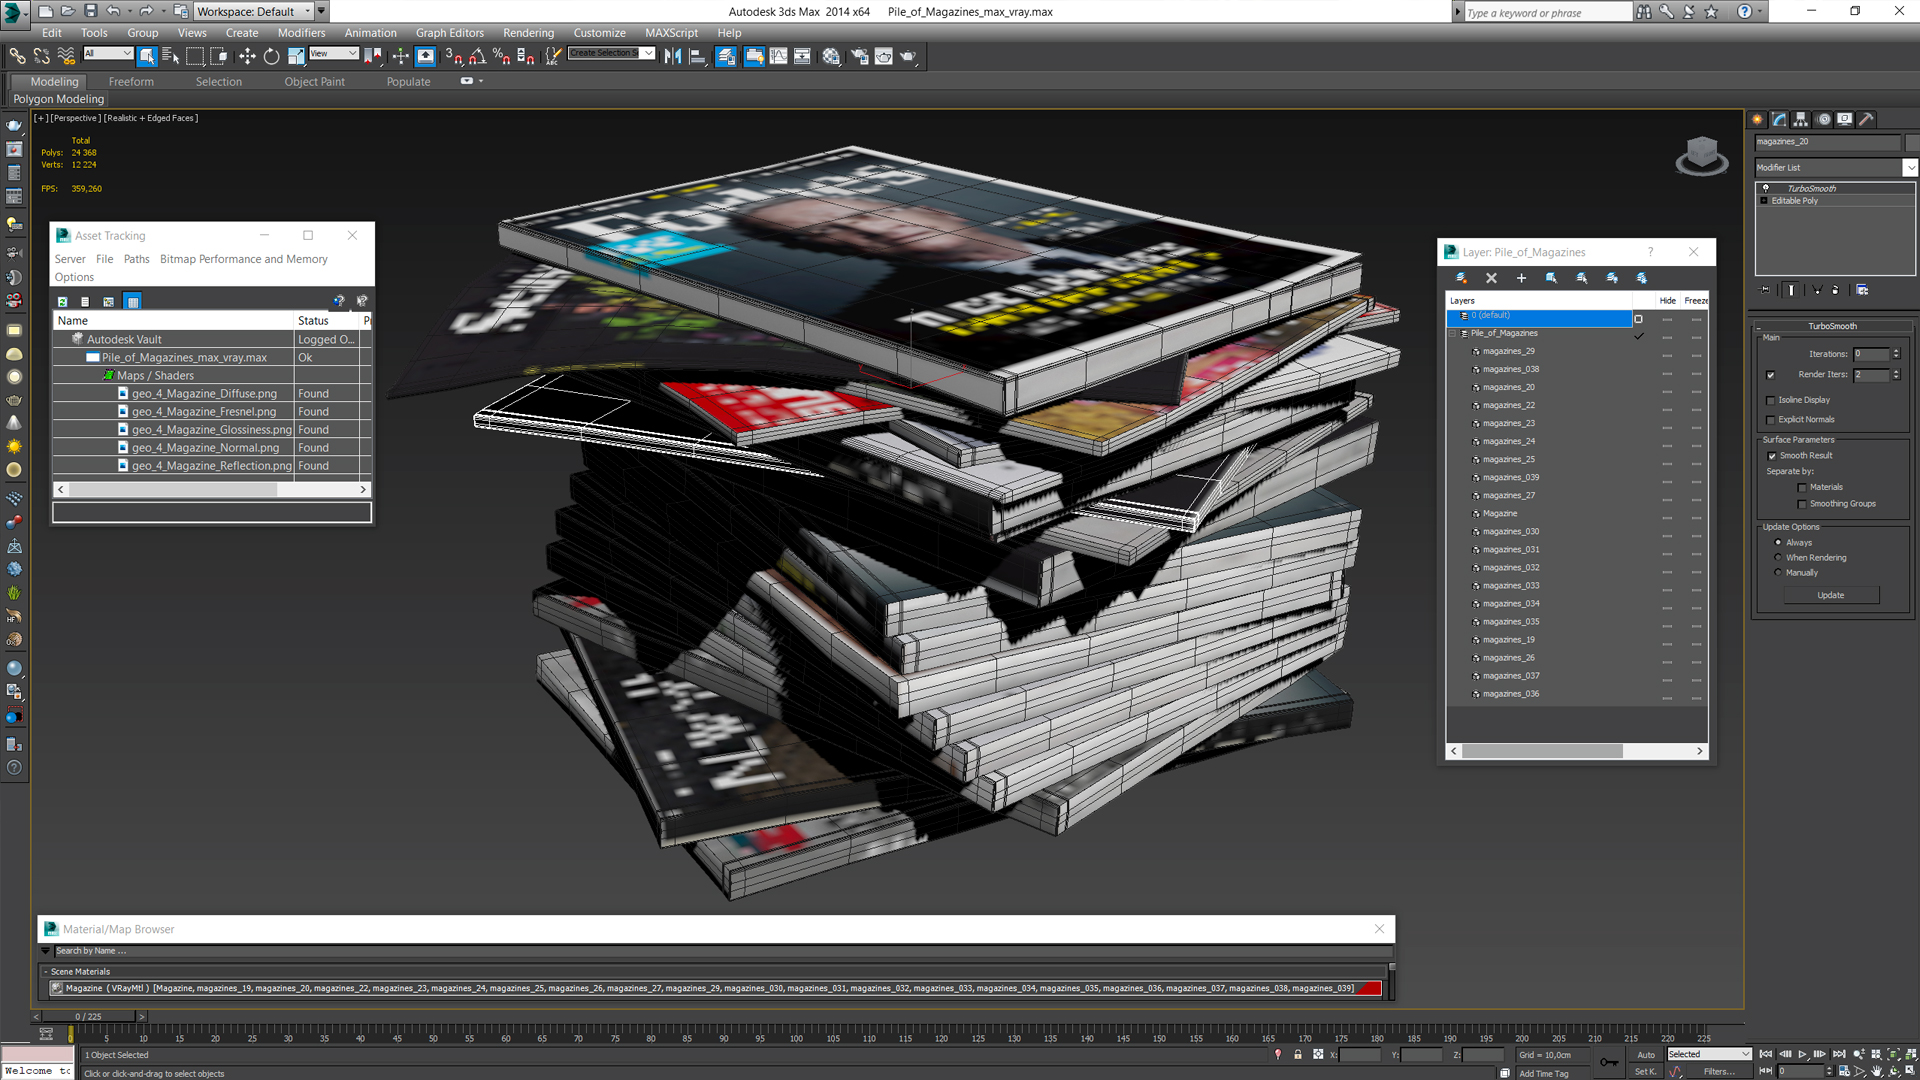The height and width of the screenshot is (1080, 1920).
Task: Choose the Select and Rotate tool
Action: tap(271, 56)
